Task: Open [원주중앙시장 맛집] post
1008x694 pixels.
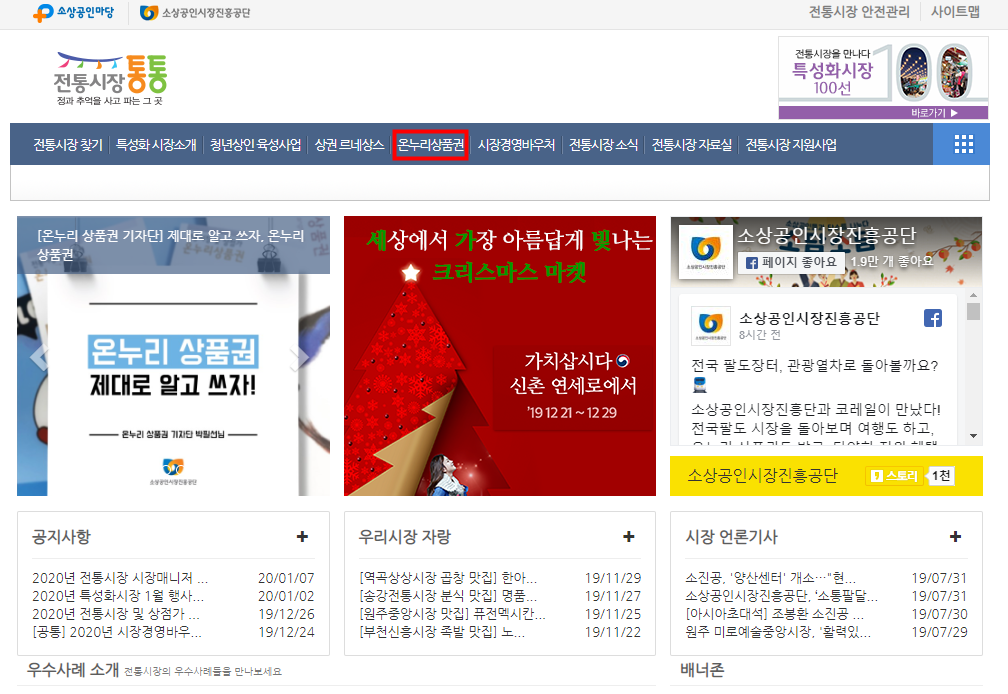Action: tap(453, 614)
